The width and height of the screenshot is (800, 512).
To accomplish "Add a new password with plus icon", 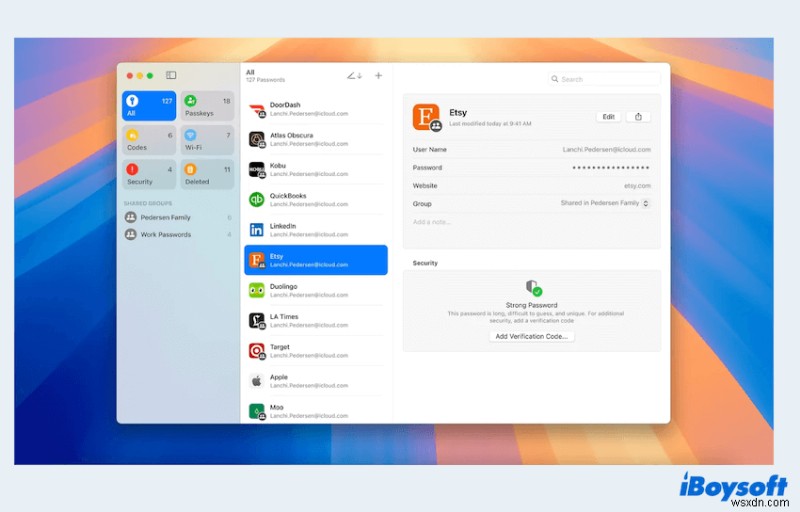I will click(x=379, y=75).
